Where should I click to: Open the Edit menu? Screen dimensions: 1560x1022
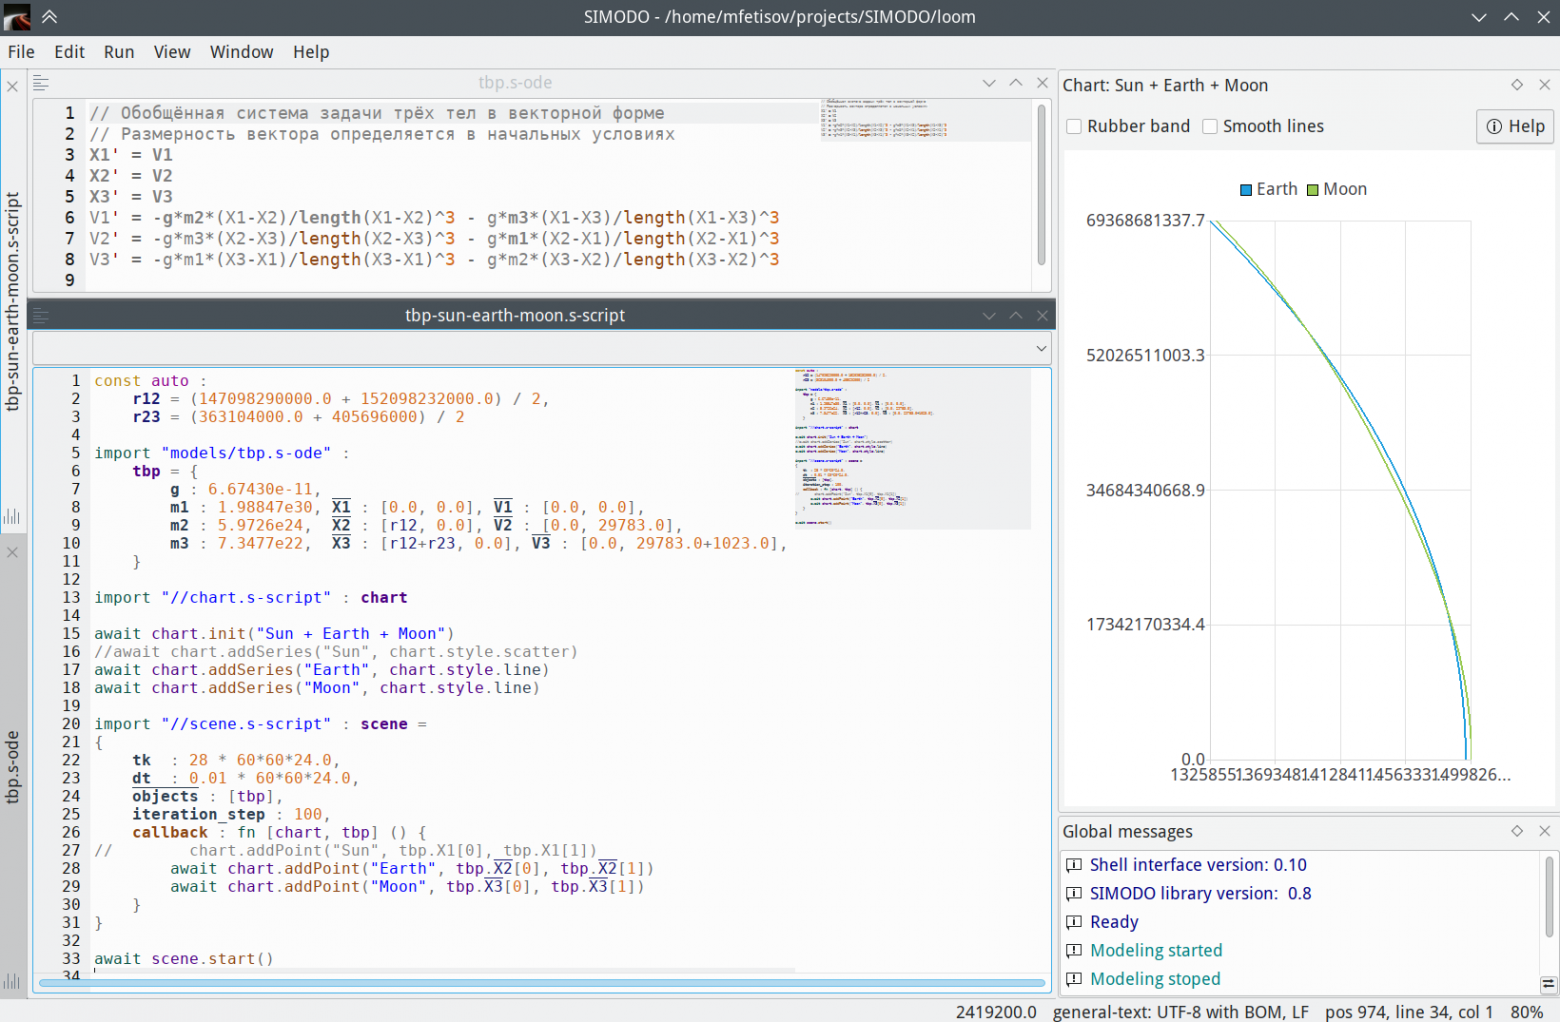pos(69,52)
